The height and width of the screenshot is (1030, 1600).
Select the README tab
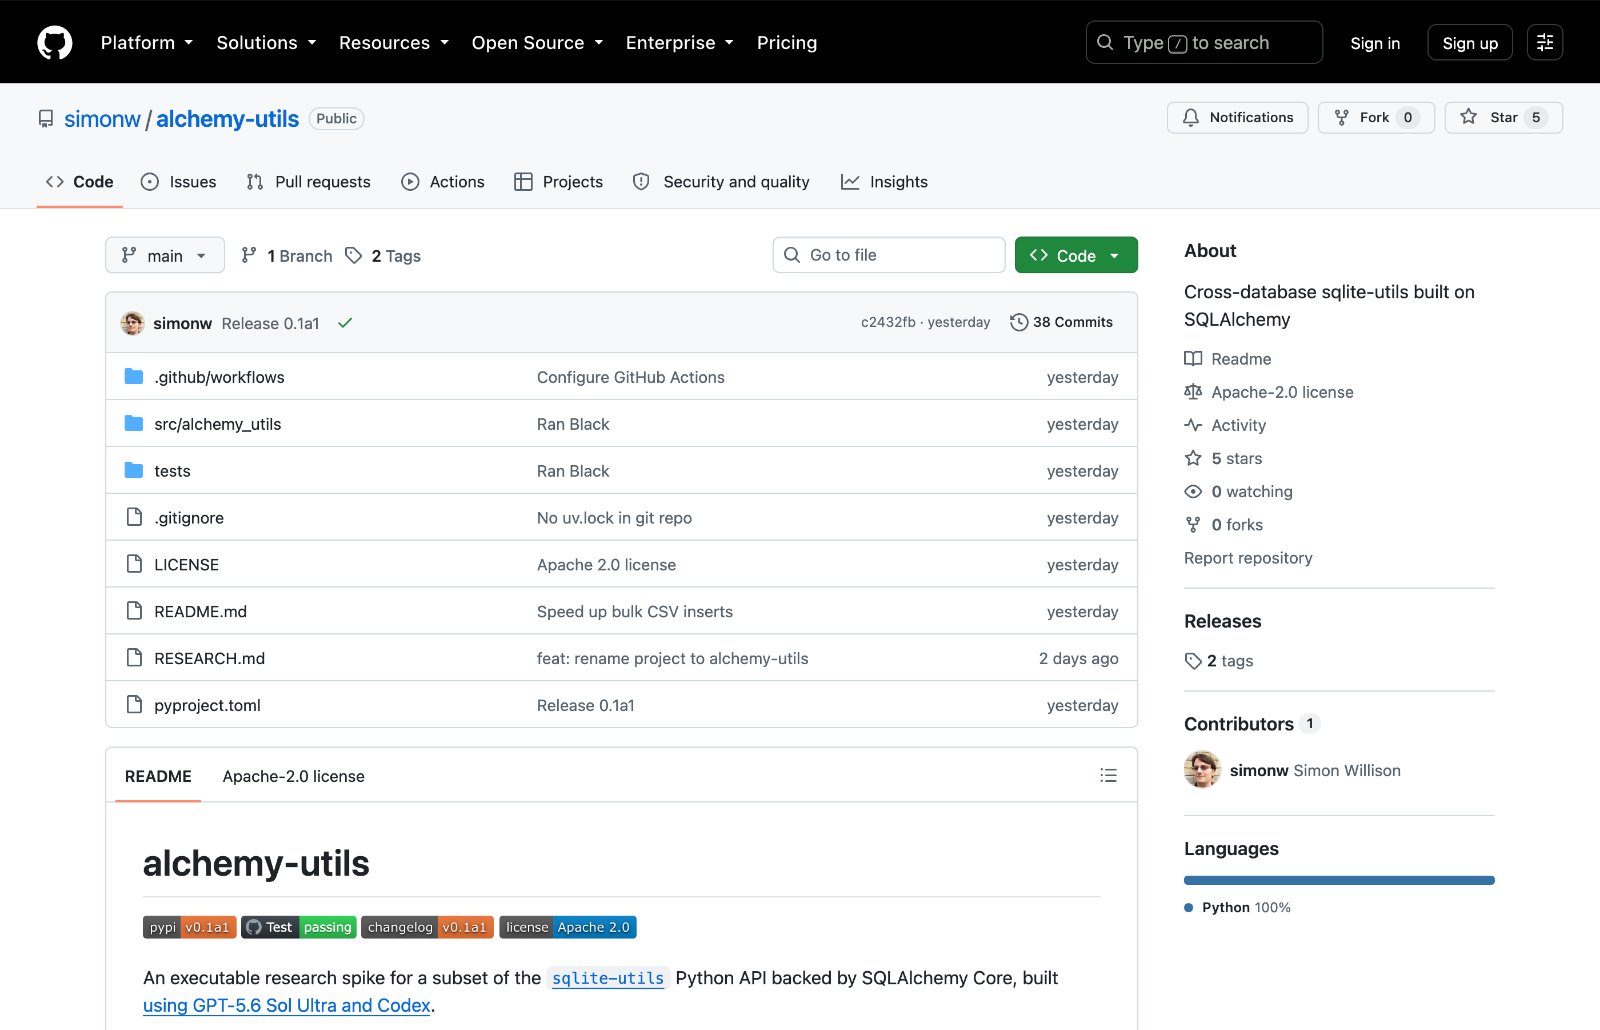pyautogui.click(x=158, y=776)
